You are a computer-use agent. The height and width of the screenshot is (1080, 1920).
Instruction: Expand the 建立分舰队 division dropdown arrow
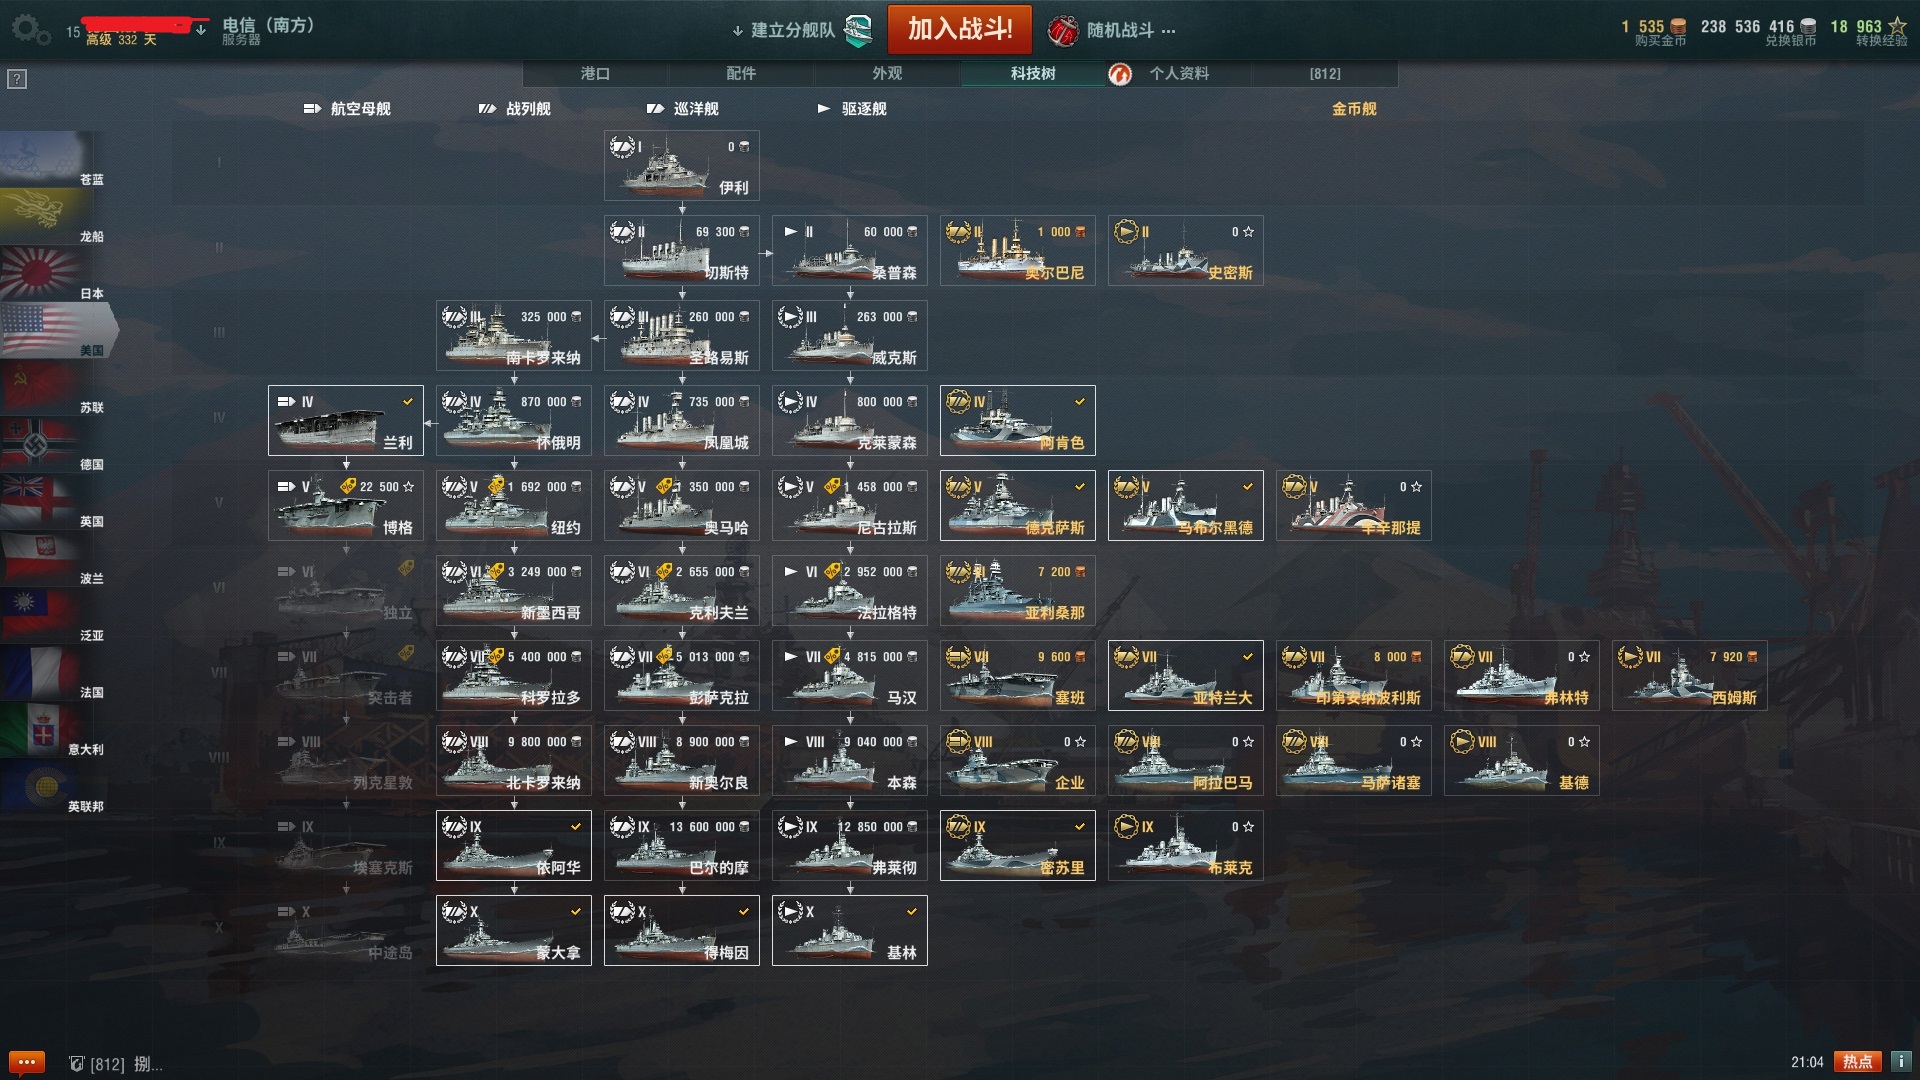(737, 31)
